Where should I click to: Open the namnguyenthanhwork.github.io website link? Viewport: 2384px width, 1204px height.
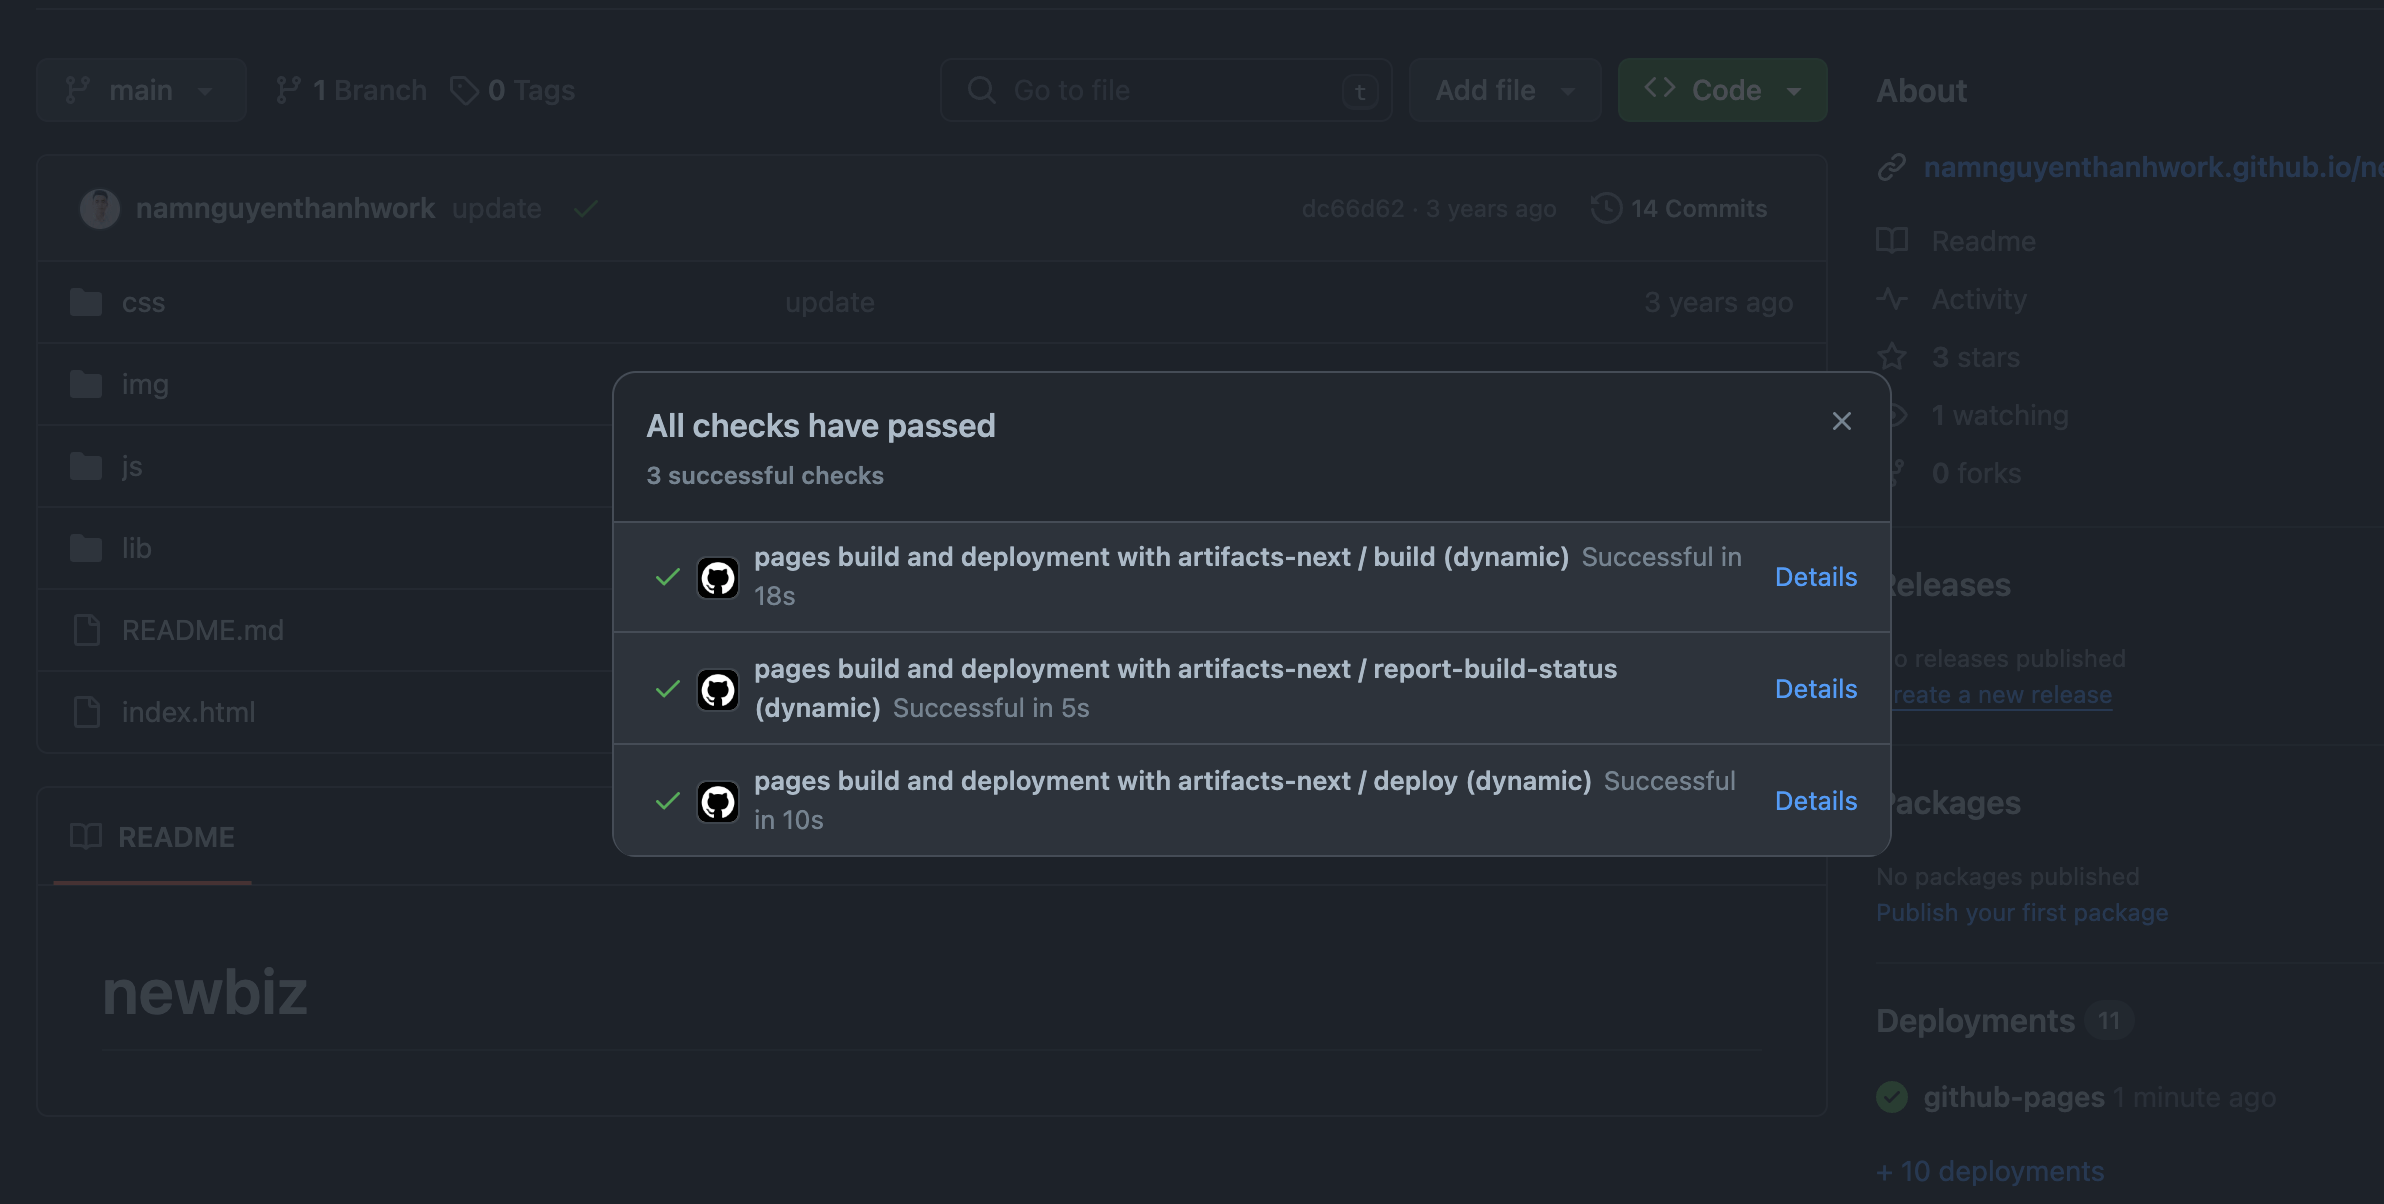tap(2153, 167)
